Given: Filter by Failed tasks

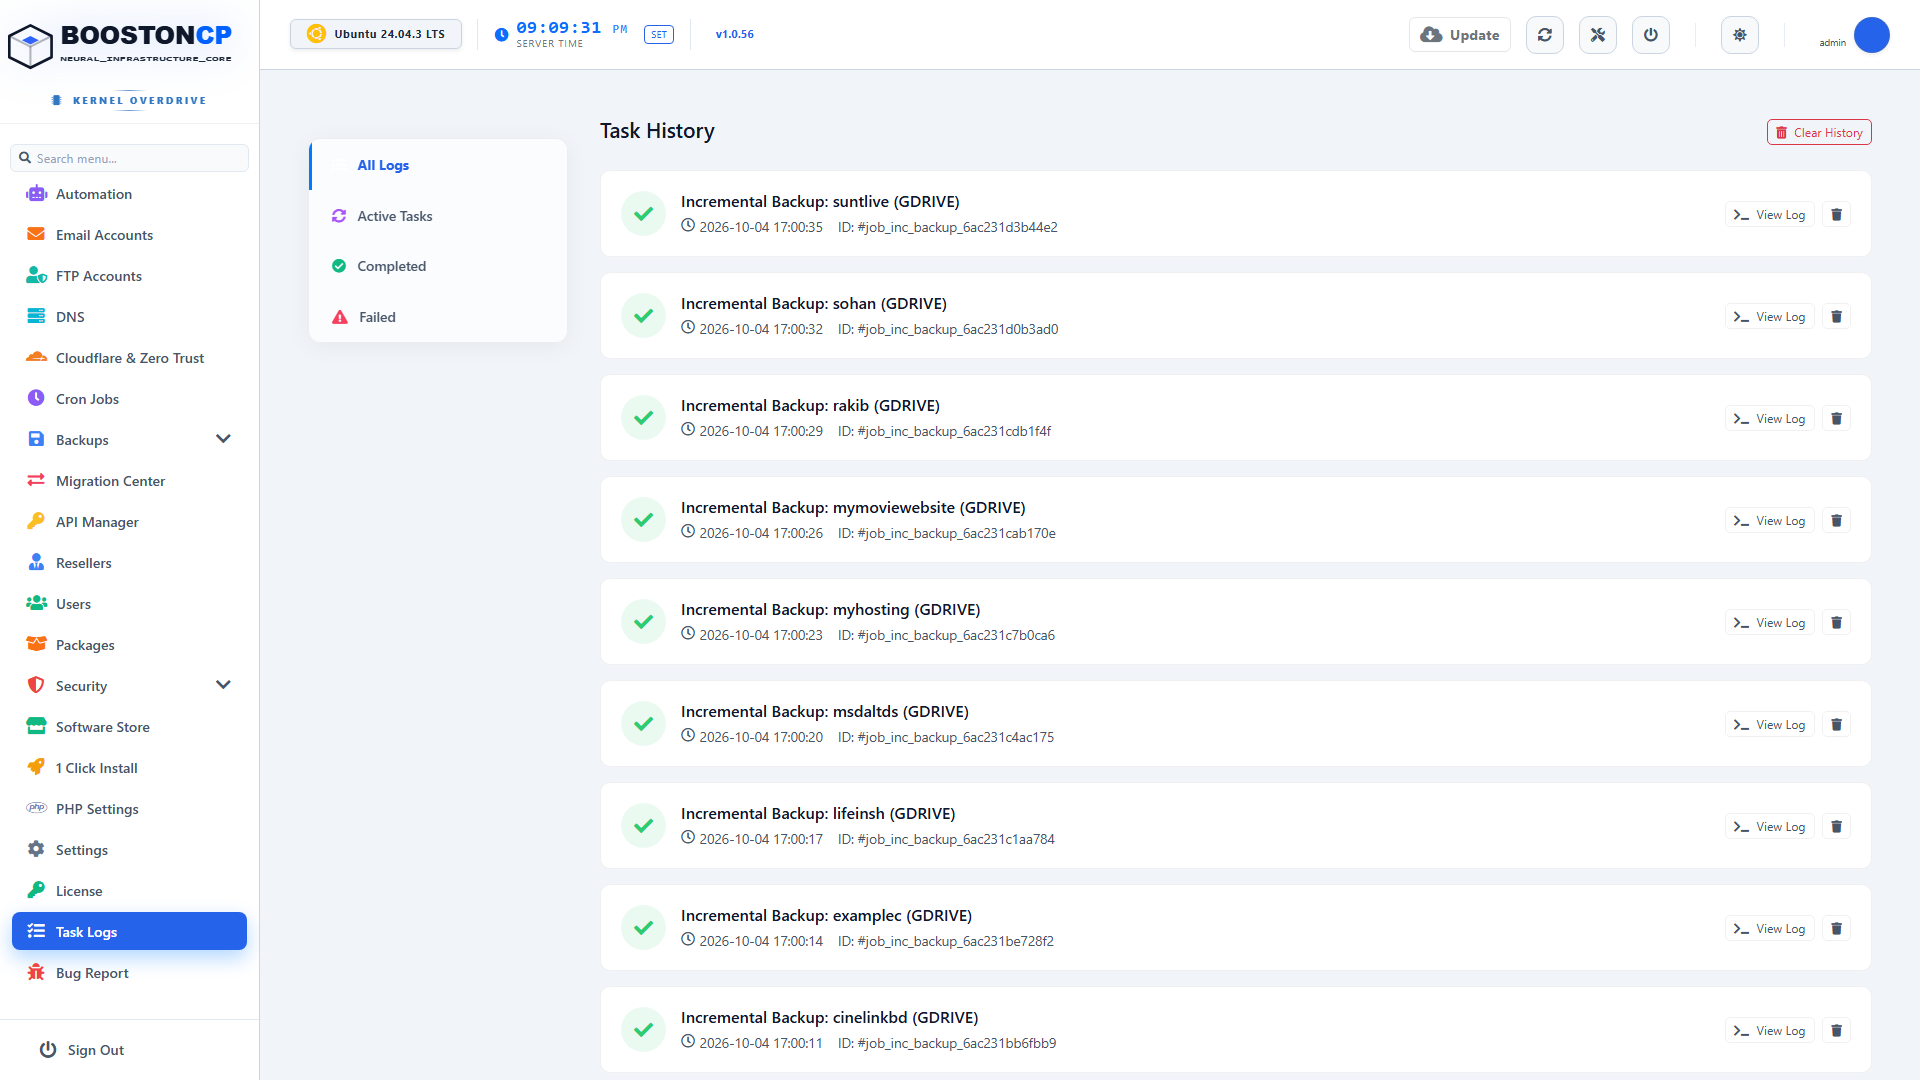Looking at the screenshot, I should [x=438, y=317].
